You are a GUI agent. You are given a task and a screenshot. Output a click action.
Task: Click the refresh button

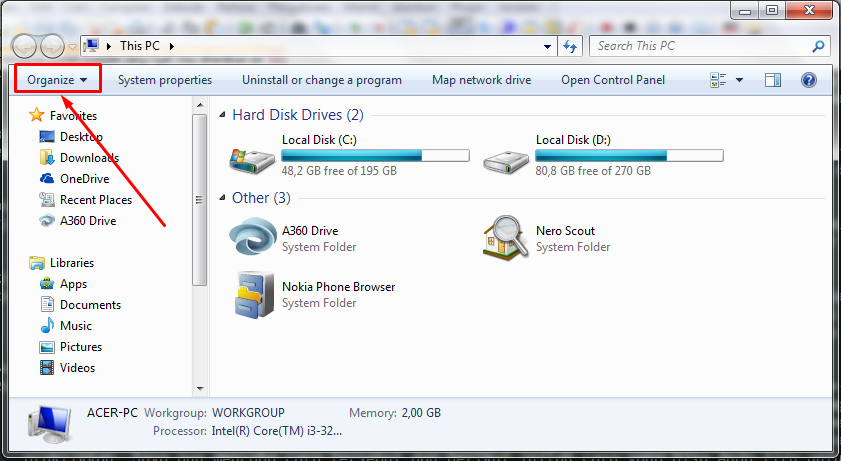coord(570,47)
